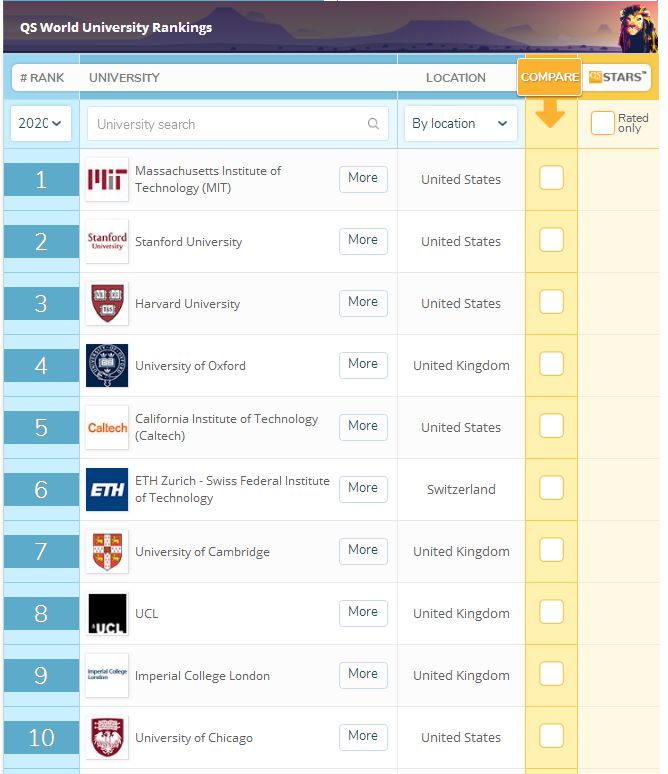Click More for University of Oxford
This screenshot has width=668, height=774.
tap(363, 365)
